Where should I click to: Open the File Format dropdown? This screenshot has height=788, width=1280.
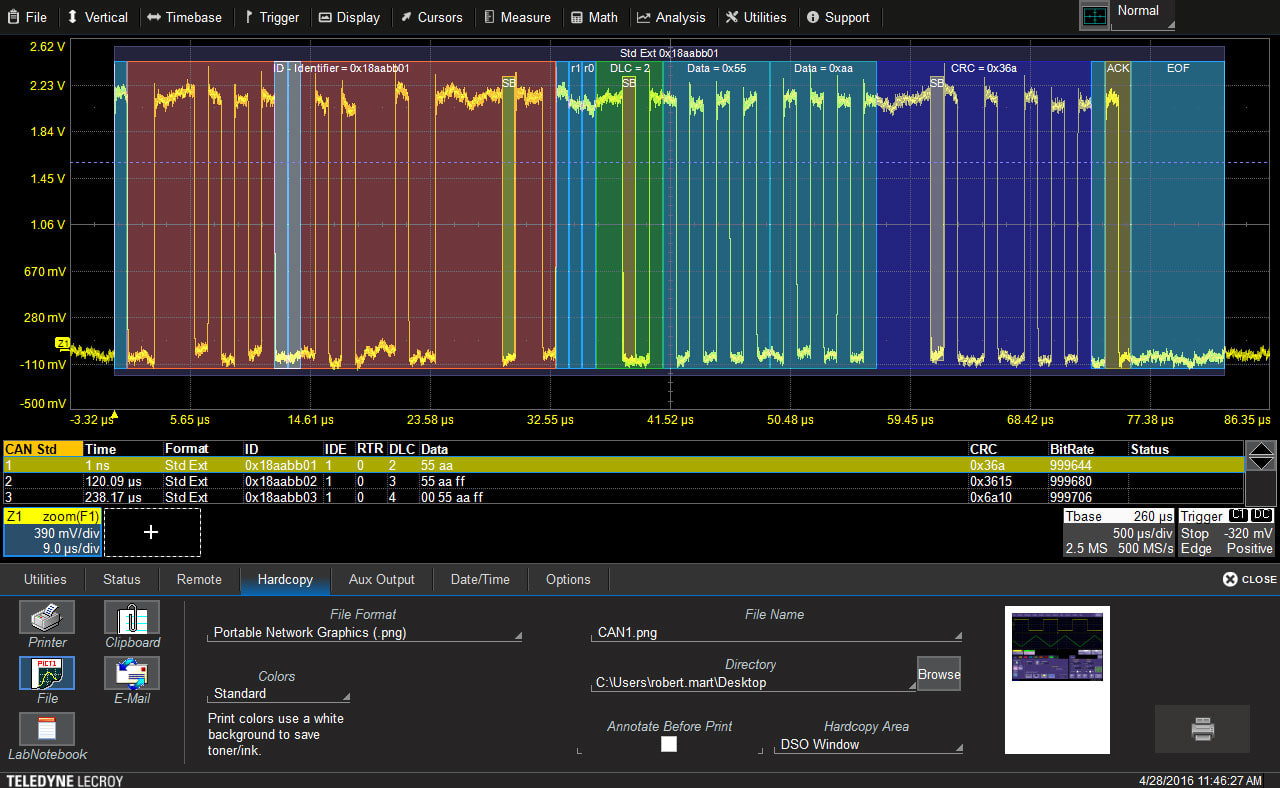coord(364,632)
